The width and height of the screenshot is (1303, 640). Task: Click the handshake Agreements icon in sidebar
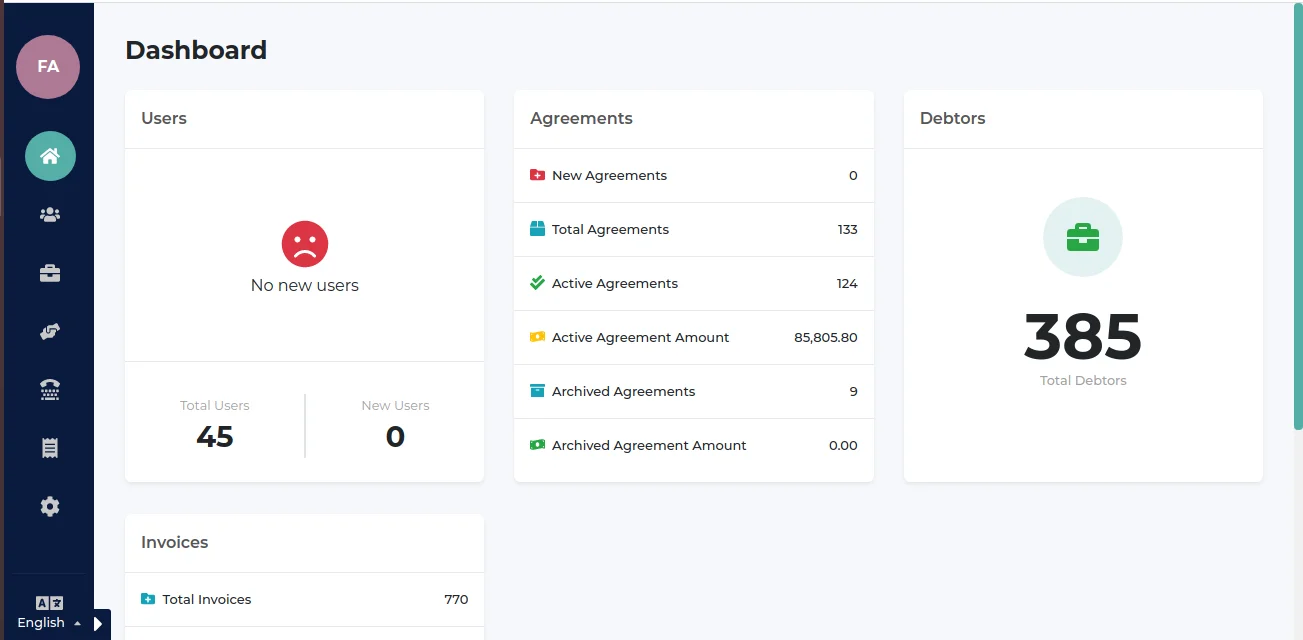point(48,331)
